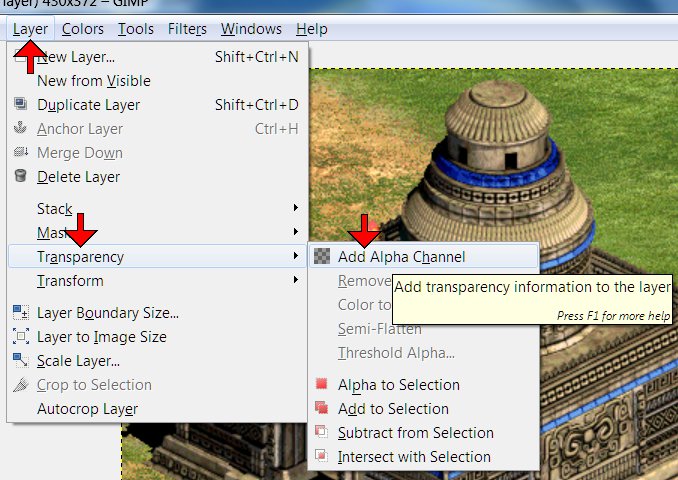This screenshot has width=678, height=480.
Task: Open the Help menu
Action: [x=312, y=29]
